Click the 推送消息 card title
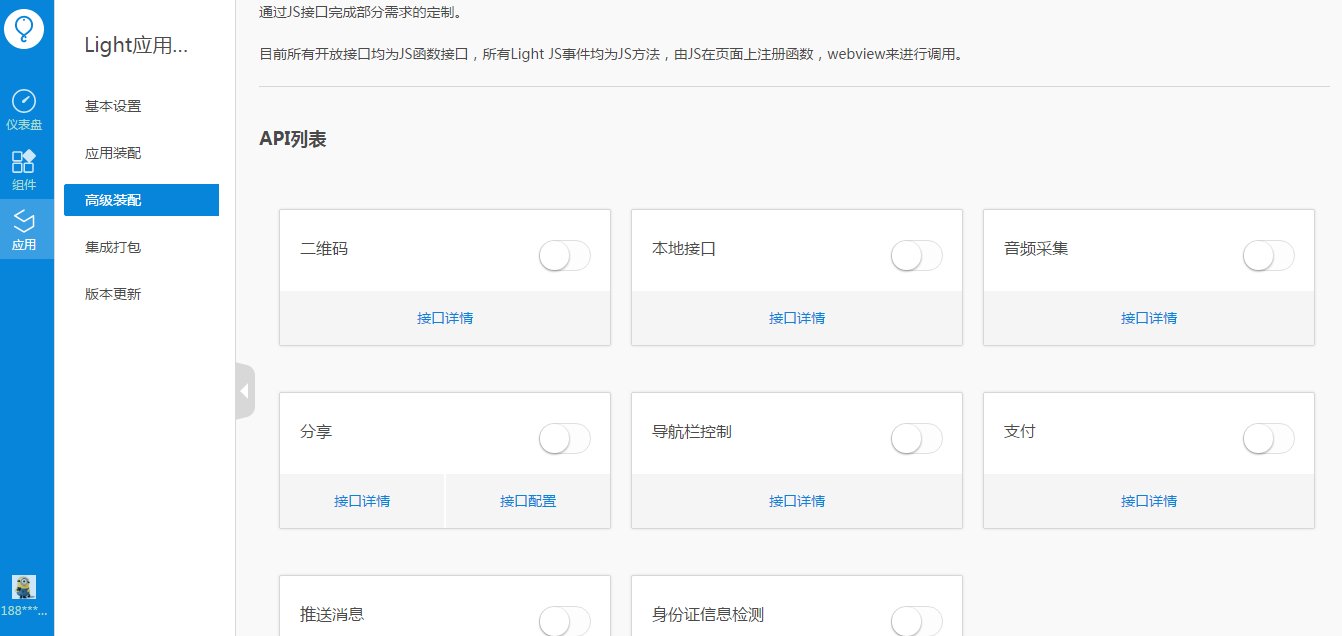1342x636 pixels. [x=332, y=614]
